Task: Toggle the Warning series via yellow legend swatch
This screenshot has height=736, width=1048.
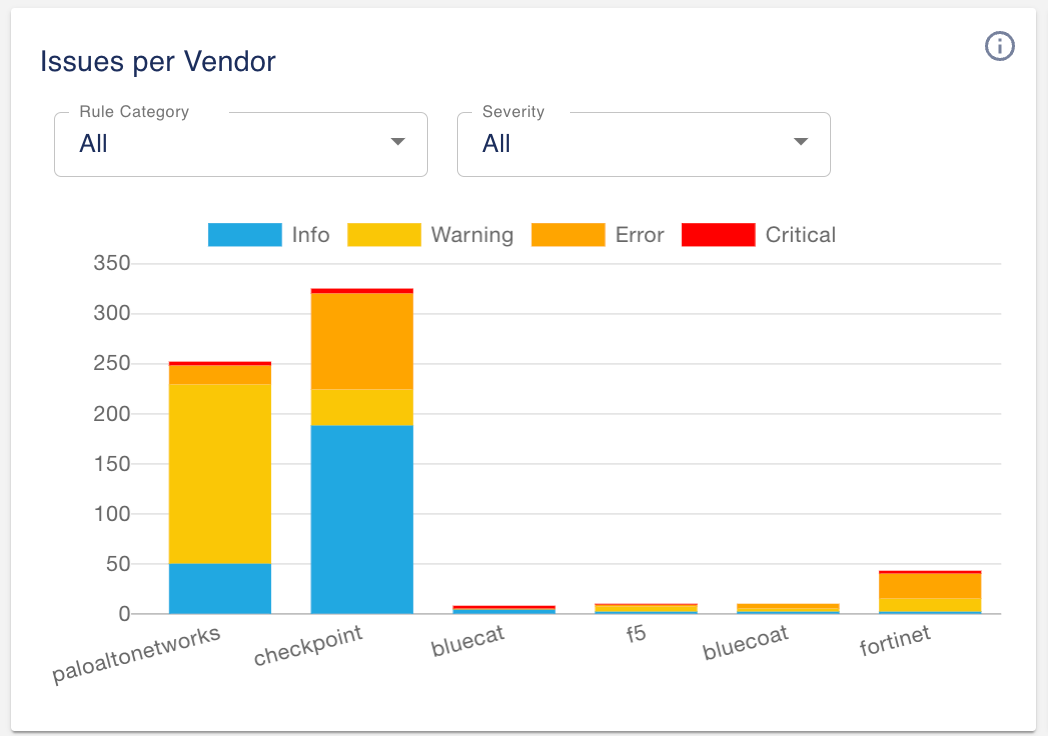Action: pos(384,235)
